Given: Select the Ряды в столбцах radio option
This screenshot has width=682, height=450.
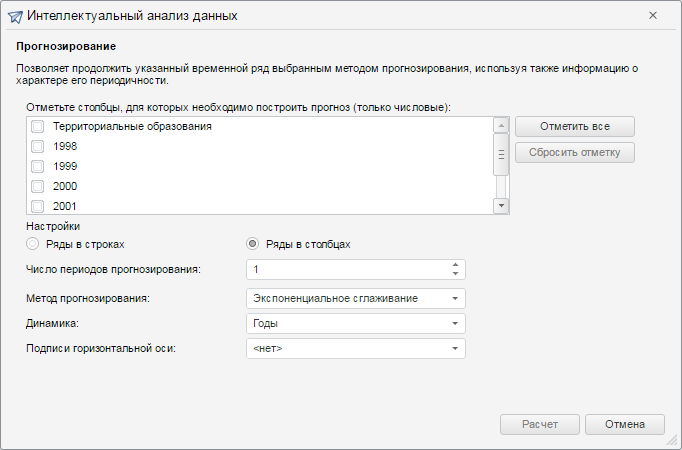Looking at the screenshot, I should click(x=253, y=244).
